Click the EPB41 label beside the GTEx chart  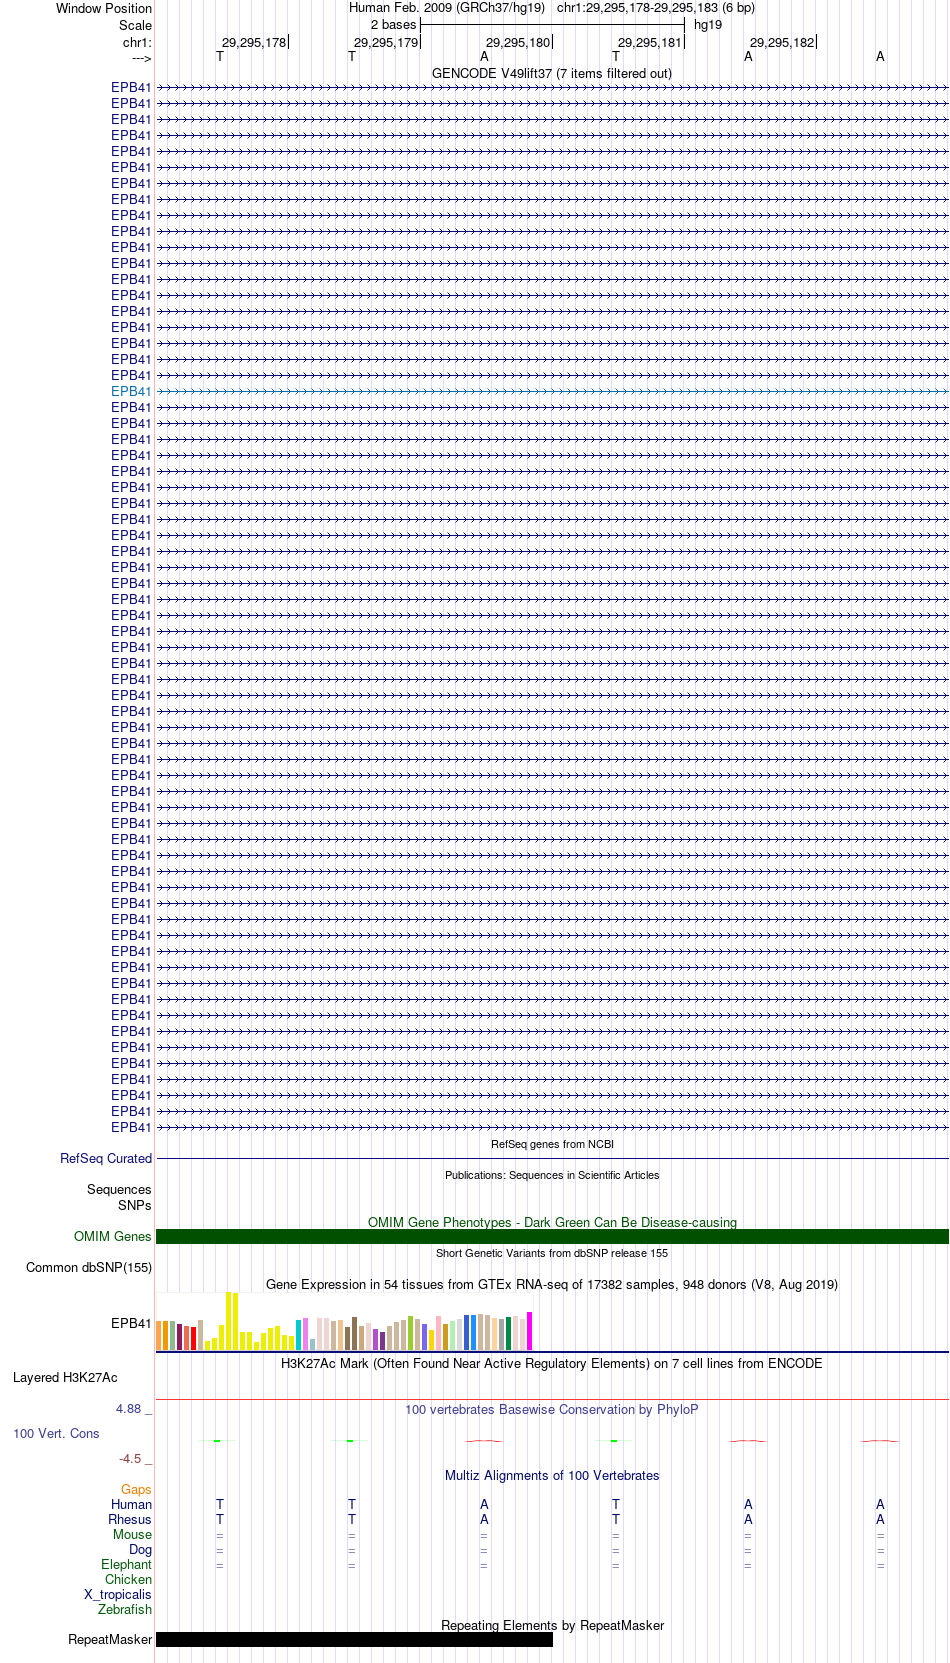131,1324
